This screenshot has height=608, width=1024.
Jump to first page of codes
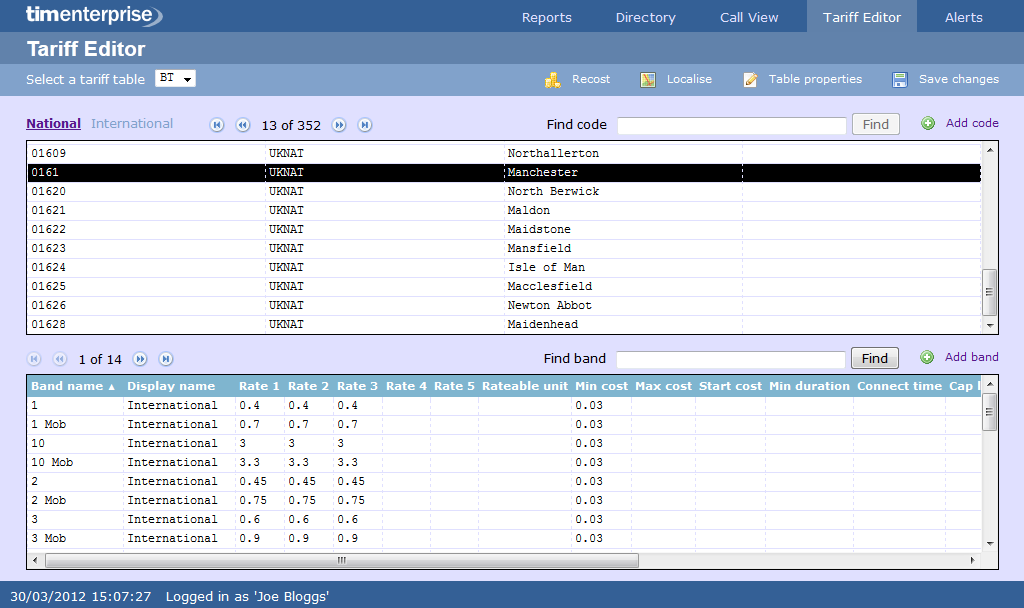click(217, 125)
